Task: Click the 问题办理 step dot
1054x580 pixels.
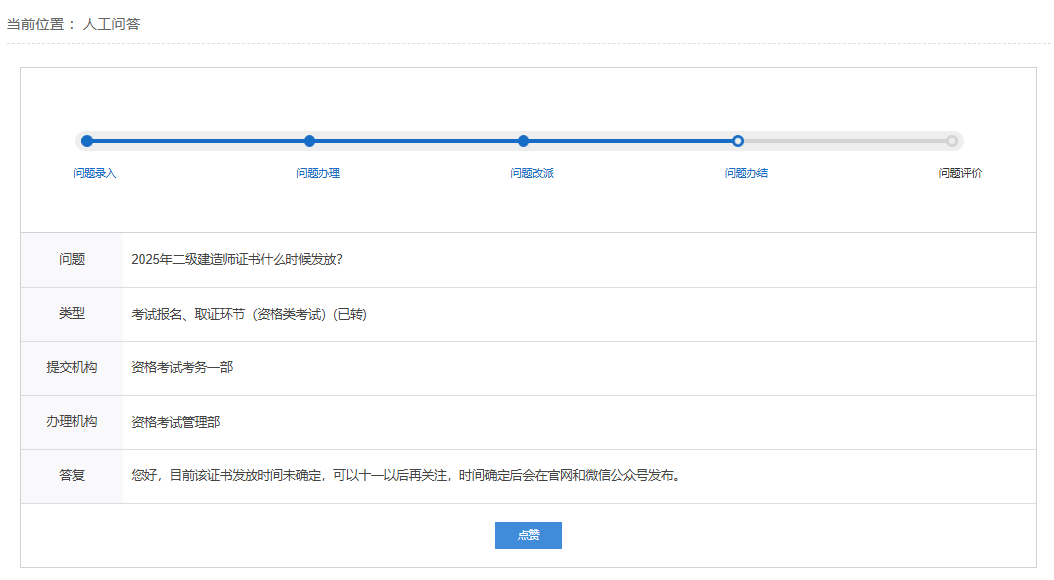Action: (x=310, y=141)
